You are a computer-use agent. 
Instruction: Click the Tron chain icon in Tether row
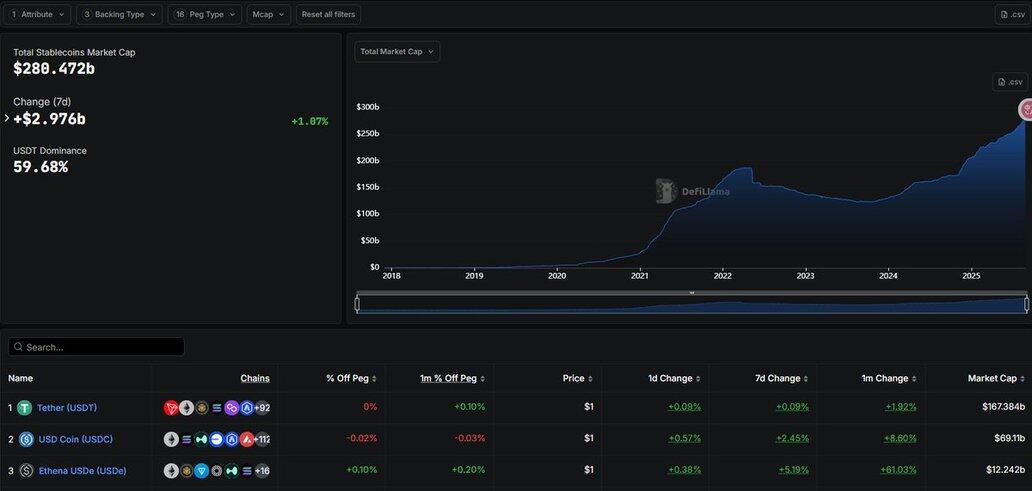[x=171, y=408]
